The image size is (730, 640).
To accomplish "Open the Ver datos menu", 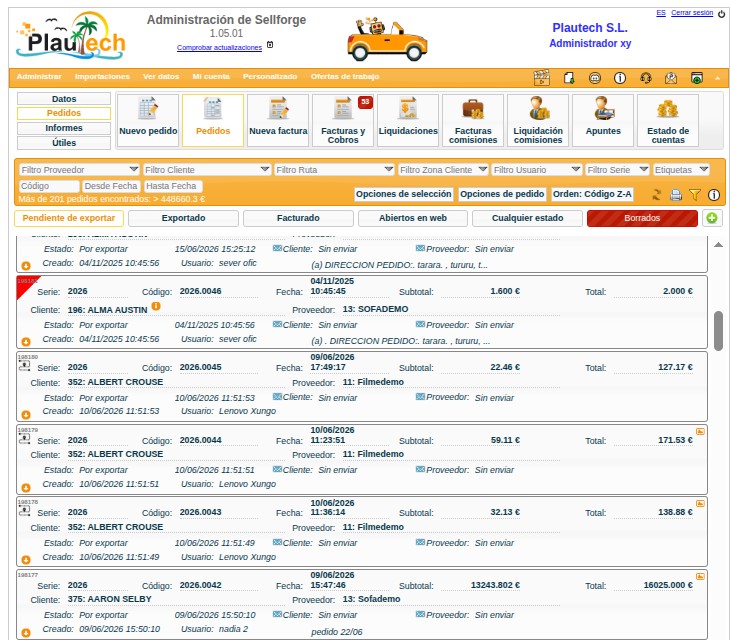I will pyautogui.click(x=161, y=76).
